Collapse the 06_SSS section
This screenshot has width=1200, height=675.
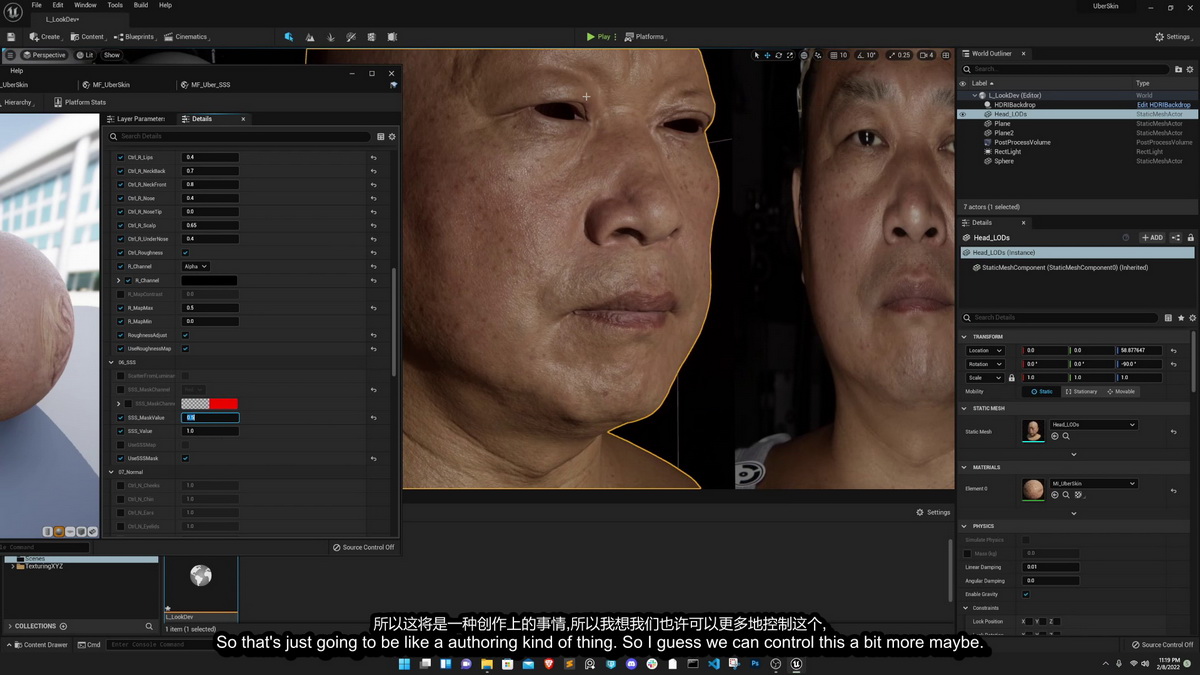111,362
